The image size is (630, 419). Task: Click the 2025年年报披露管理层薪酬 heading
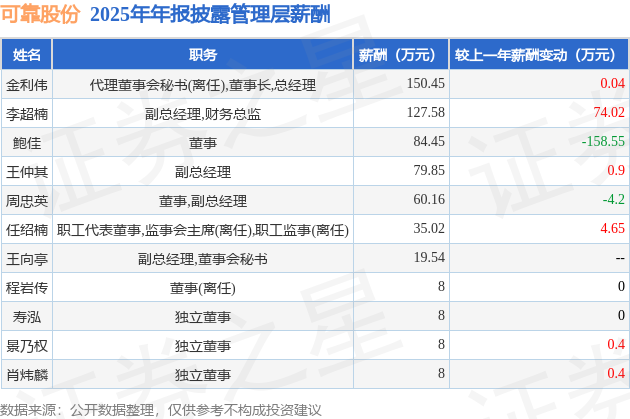[210, 15]
